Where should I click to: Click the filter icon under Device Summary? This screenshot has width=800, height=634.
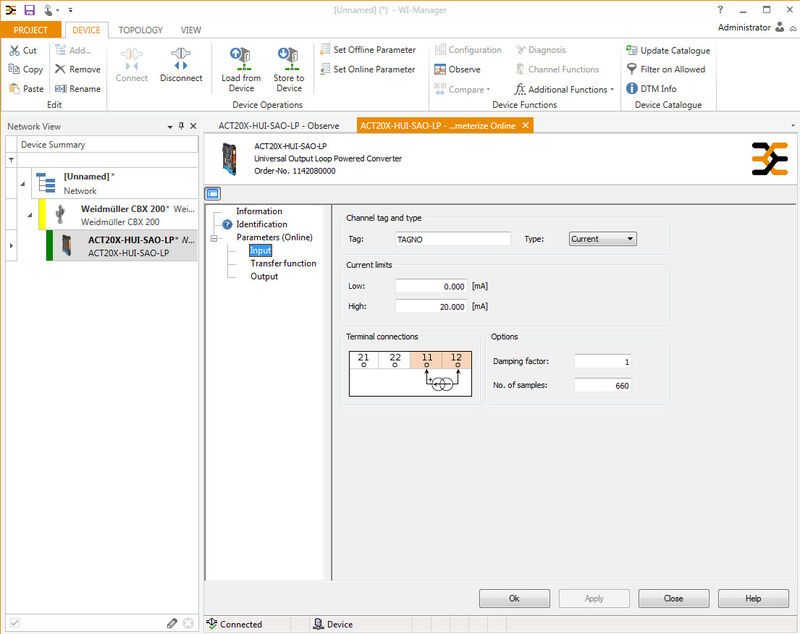point(11,160)
